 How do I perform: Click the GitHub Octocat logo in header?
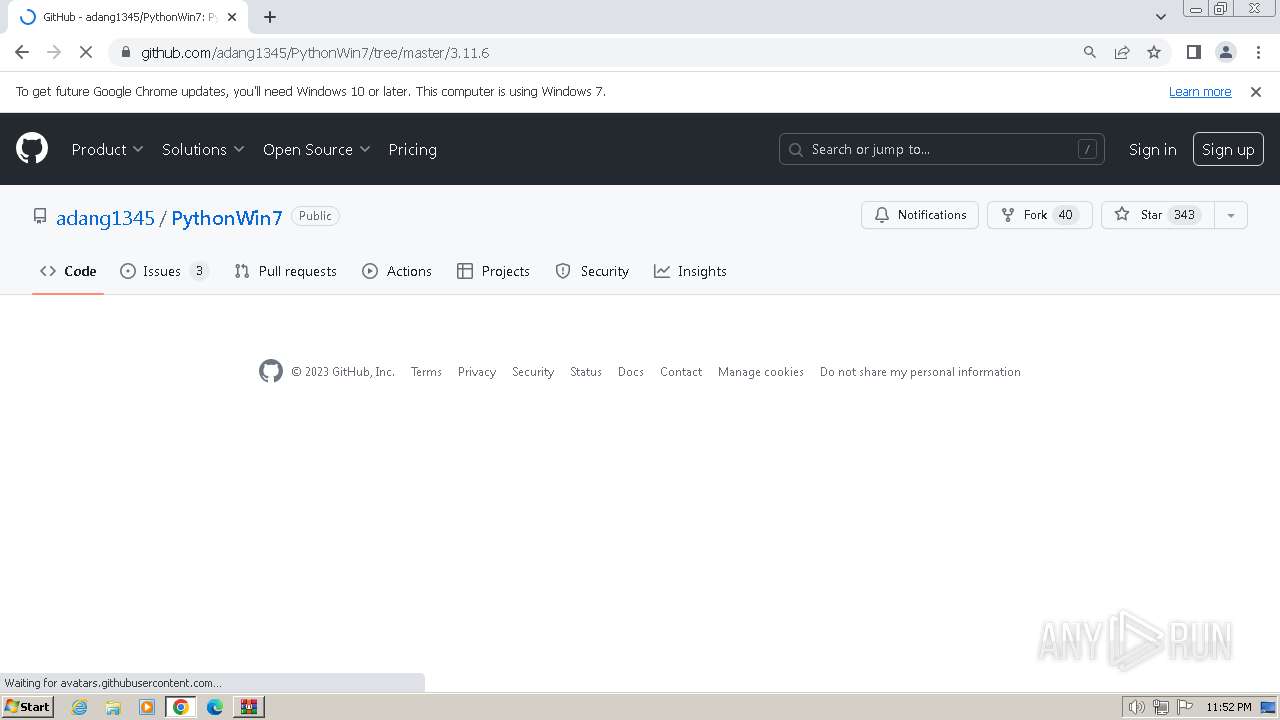click(32, 149)
